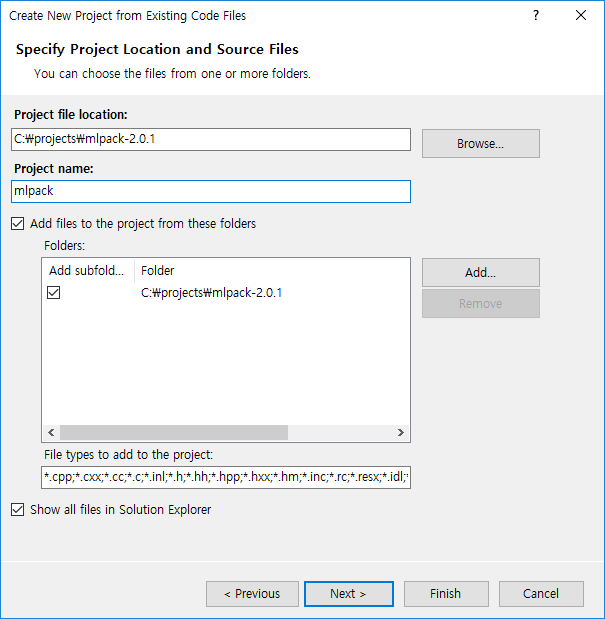The image size is (605, 619).
Task: Focus the Project file location field
Action: coord(211,140)
